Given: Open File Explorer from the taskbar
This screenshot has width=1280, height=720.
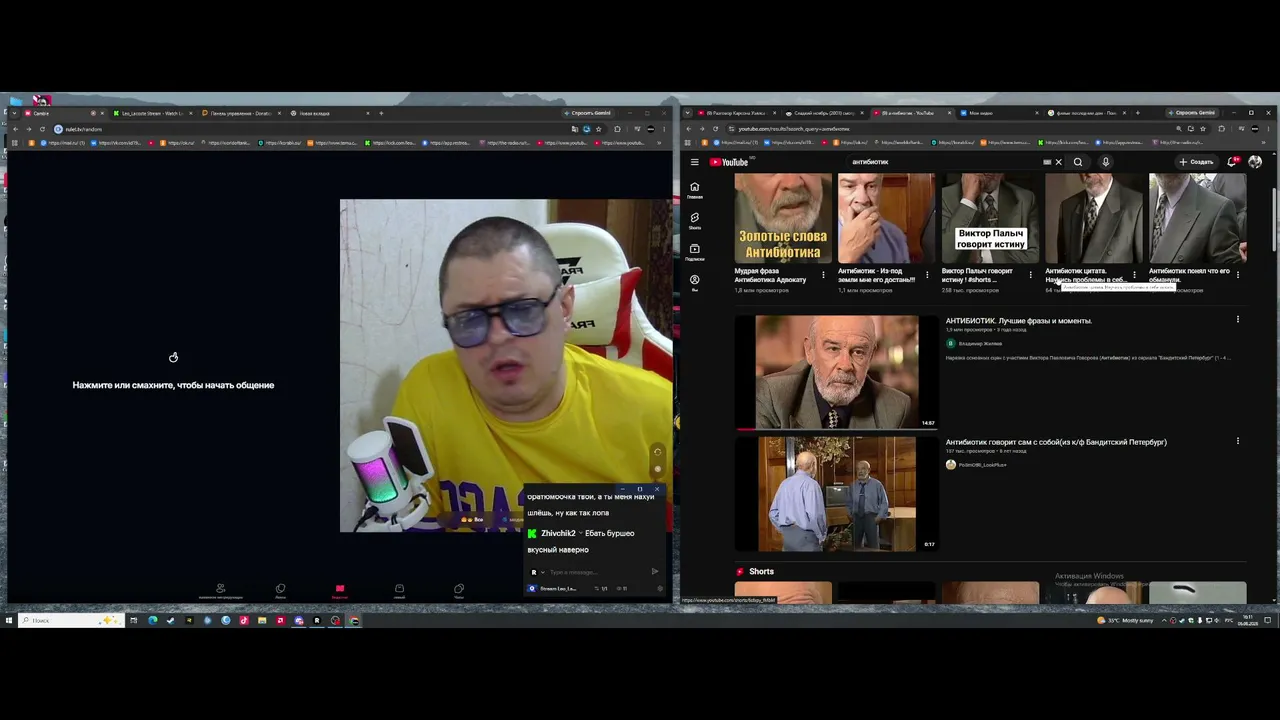Looking at the screenshot, I should pos(262,620).
